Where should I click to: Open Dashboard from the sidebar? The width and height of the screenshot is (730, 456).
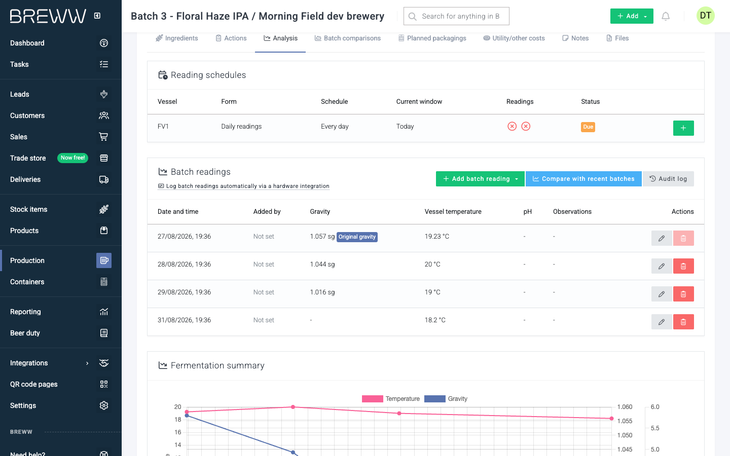(x=27, y=43)
